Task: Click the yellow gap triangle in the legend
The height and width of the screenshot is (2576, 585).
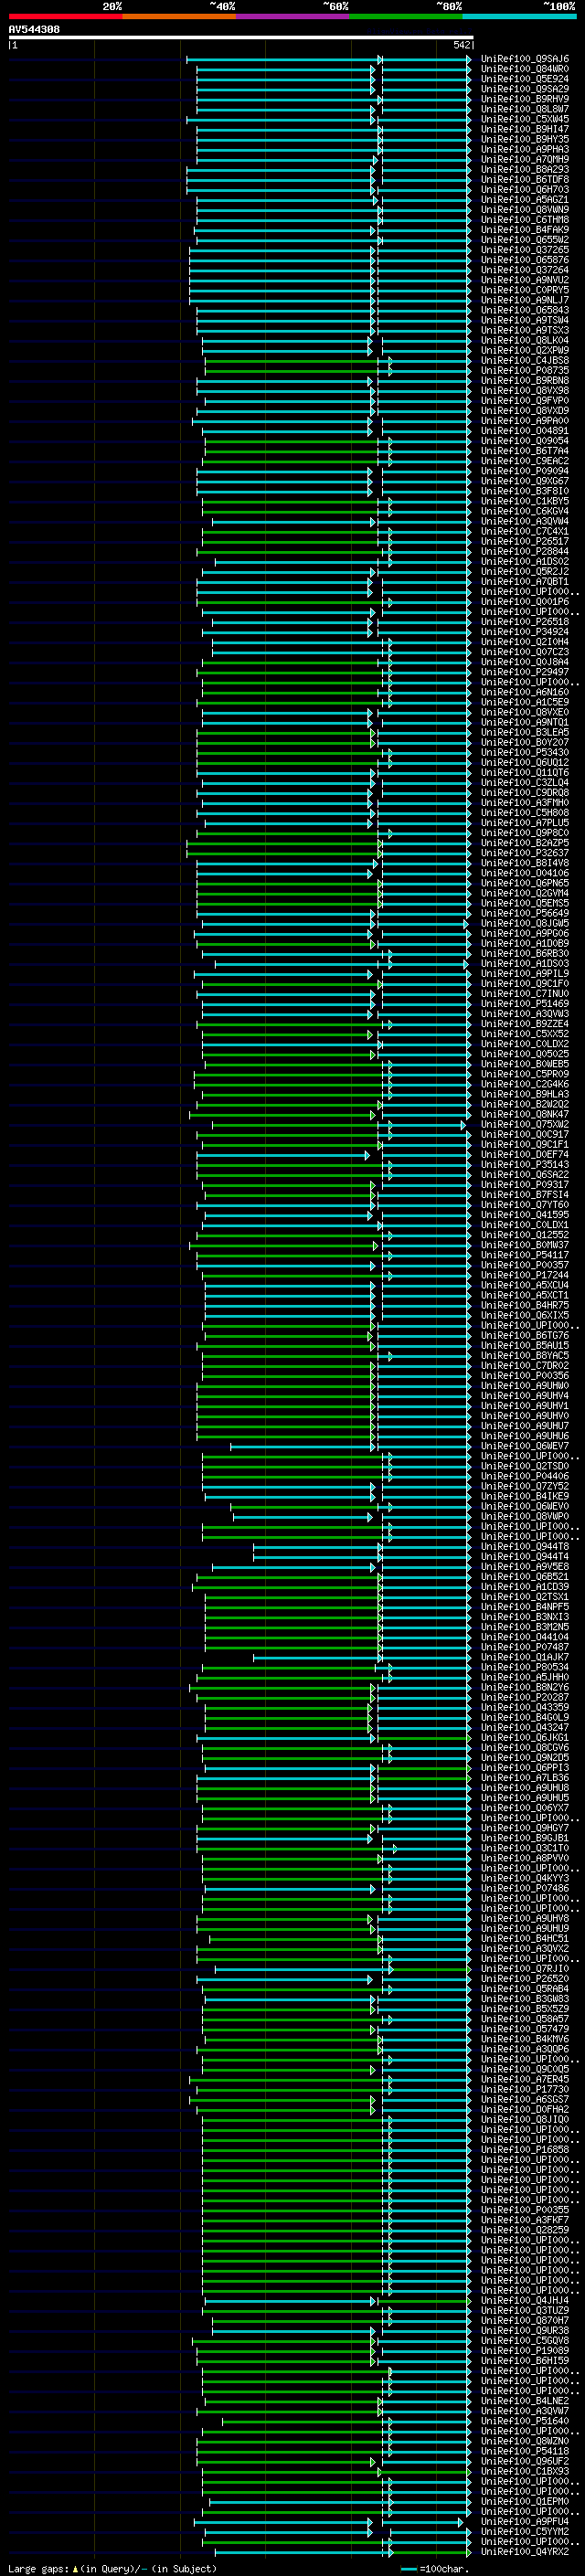Action: [x=76, y=2568]
